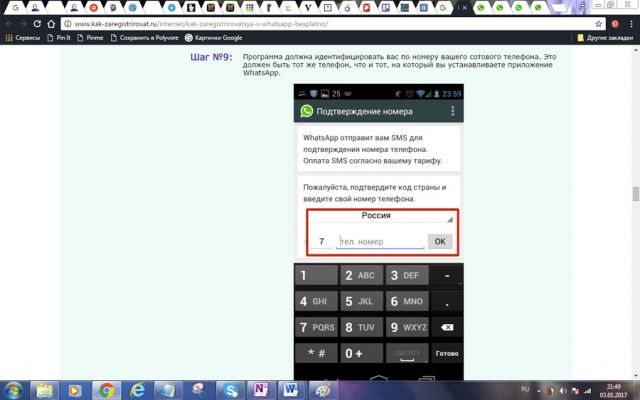This screenshot has height=400, width=640.
Task: Click the RU language indicator
Action: coord(525,389)
